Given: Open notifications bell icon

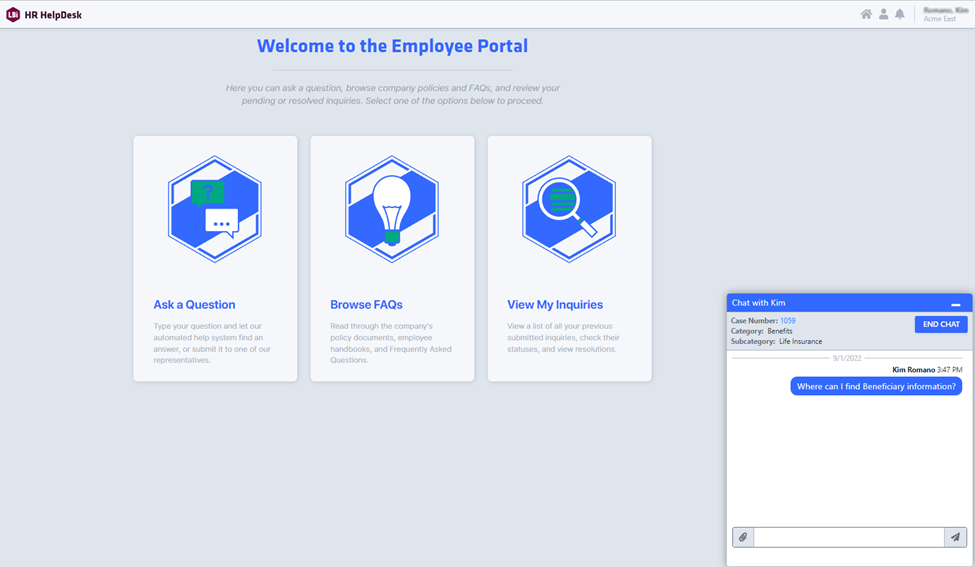Looking at the screenshot, I should [900, 14].
